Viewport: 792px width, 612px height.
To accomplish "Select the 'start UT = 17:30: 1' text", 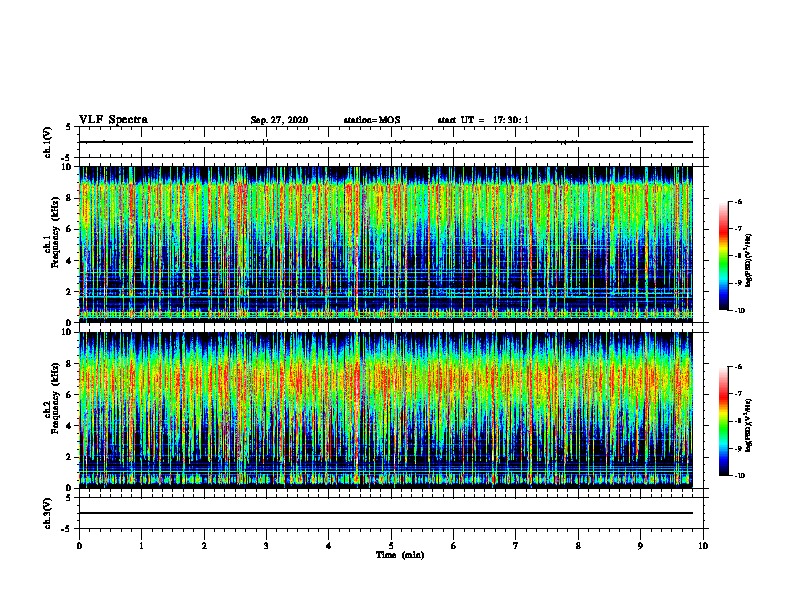I will (x=483, y=120).
